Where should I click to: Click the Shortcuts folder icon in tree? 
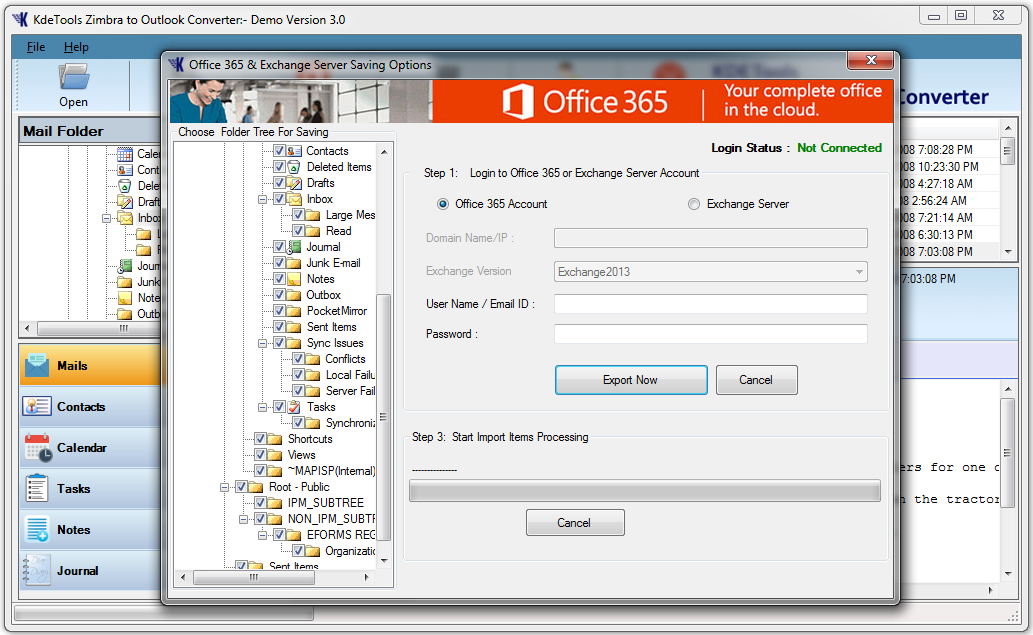[275, 439]
